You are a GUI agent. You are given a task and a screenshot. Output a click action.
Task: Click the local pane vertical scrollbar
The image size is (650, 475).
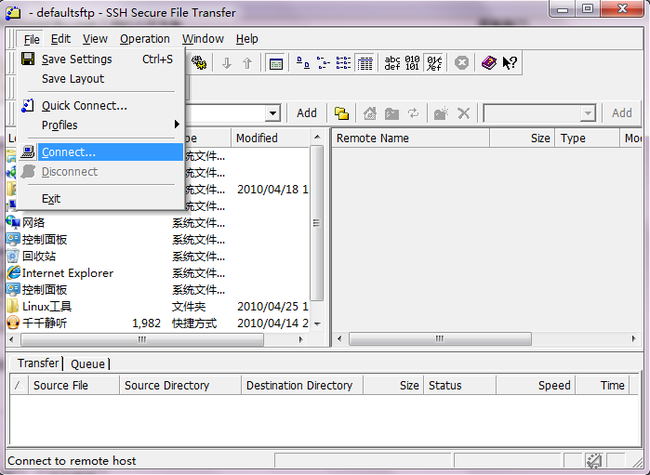(317, 223)
